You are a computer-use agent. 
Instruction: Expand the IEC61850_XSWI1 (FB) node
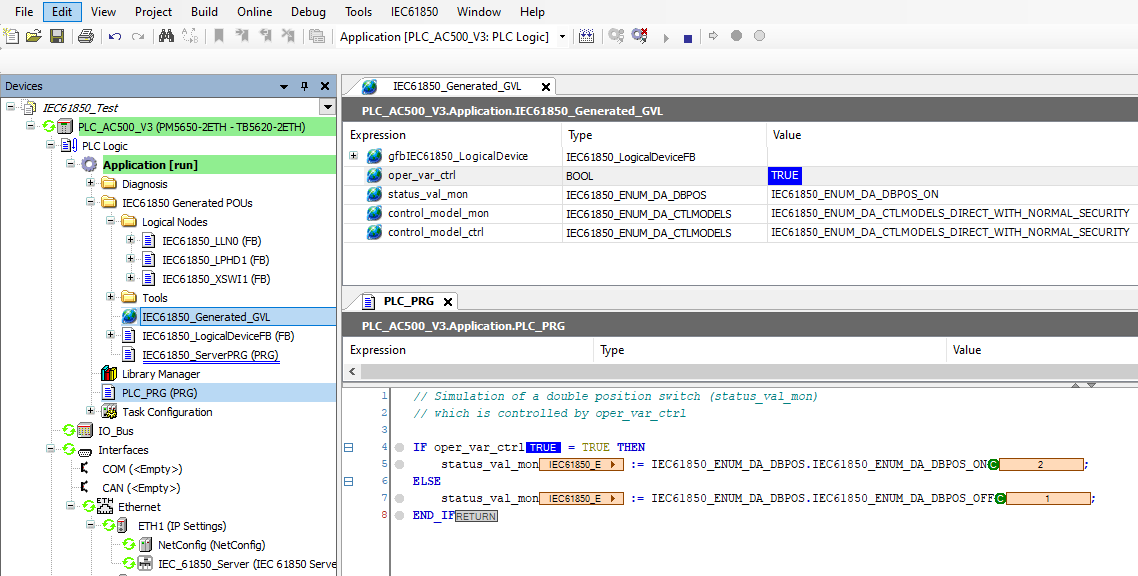click(x=130, y=279)
